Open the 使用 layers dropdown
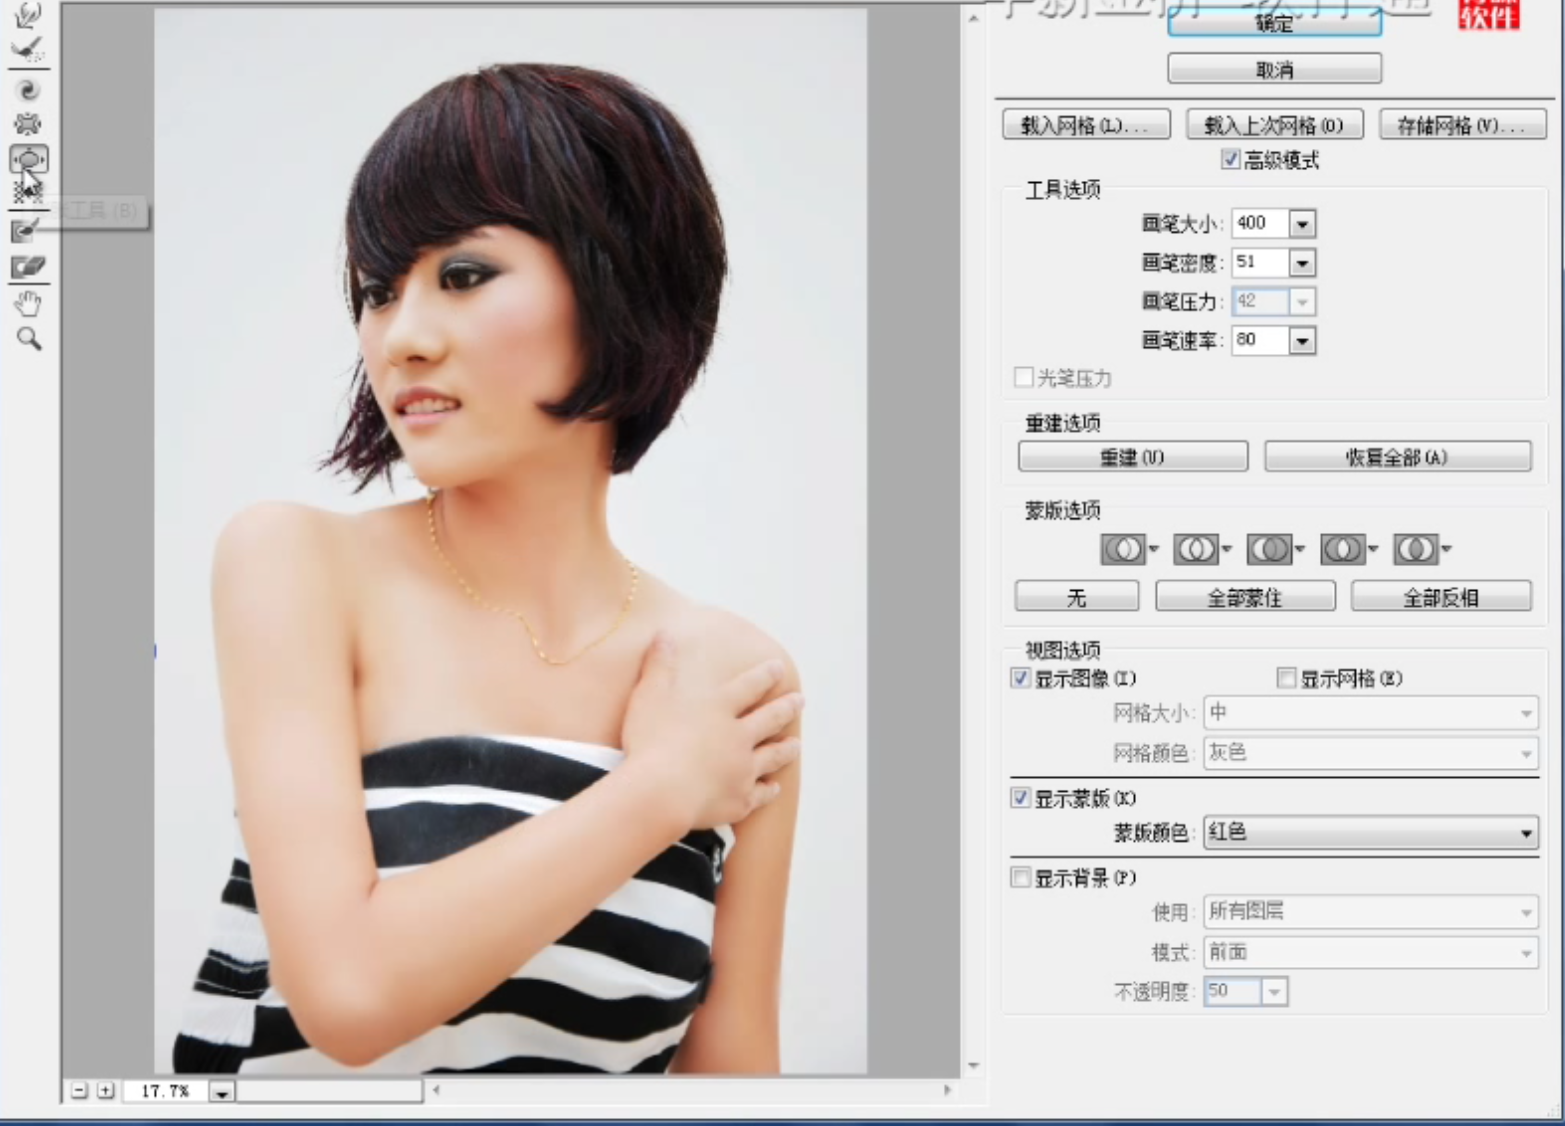Viewport: 1565px width, 1126px height. (x=1371, y=911)
